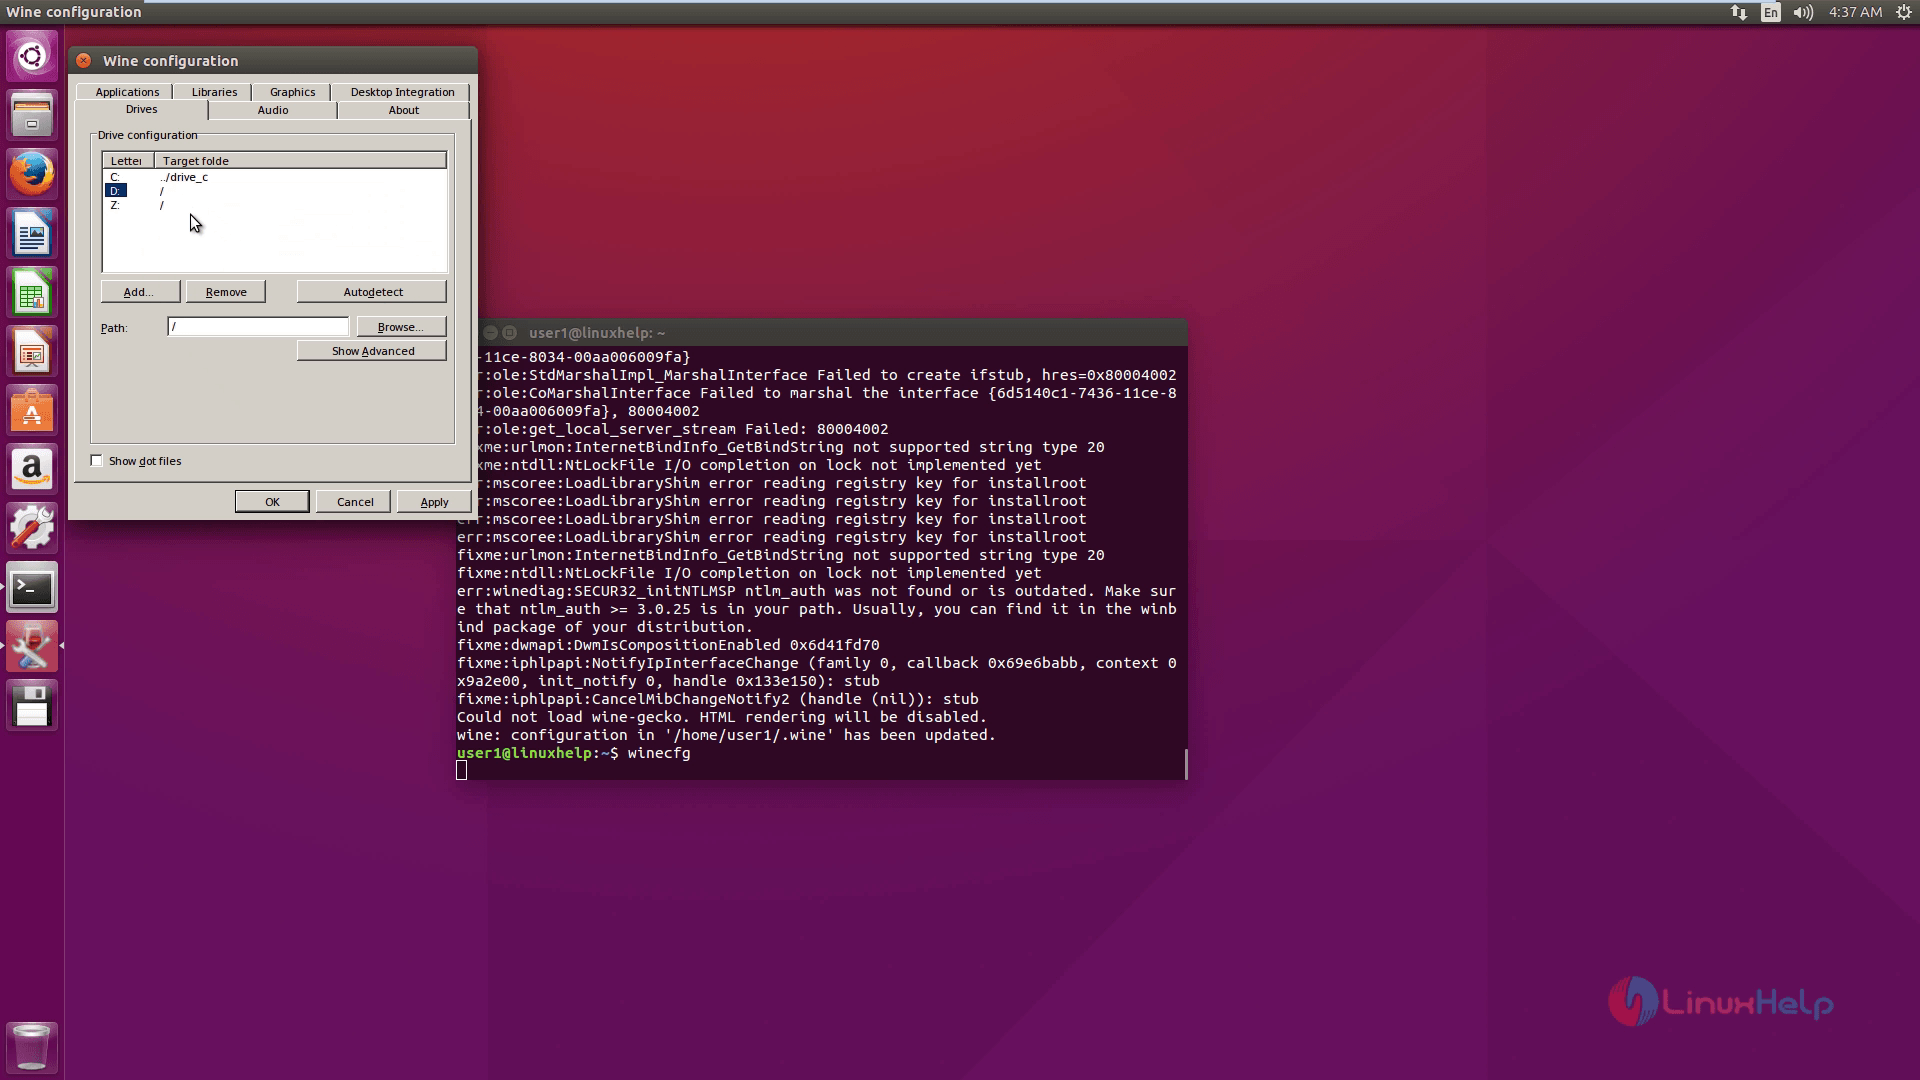Open the system power gear menu
1920x1080 pixels.
(1903, 12)
